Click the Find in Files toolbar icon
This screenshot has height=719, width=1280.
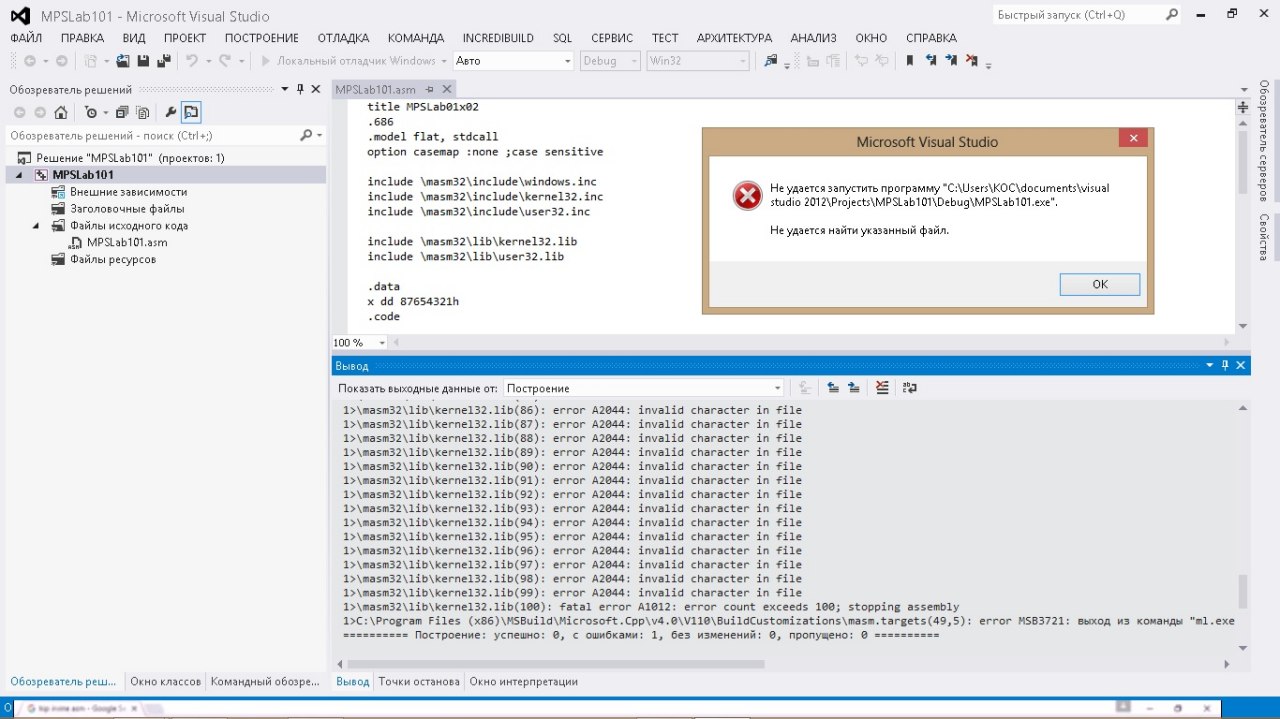[771, 61]
